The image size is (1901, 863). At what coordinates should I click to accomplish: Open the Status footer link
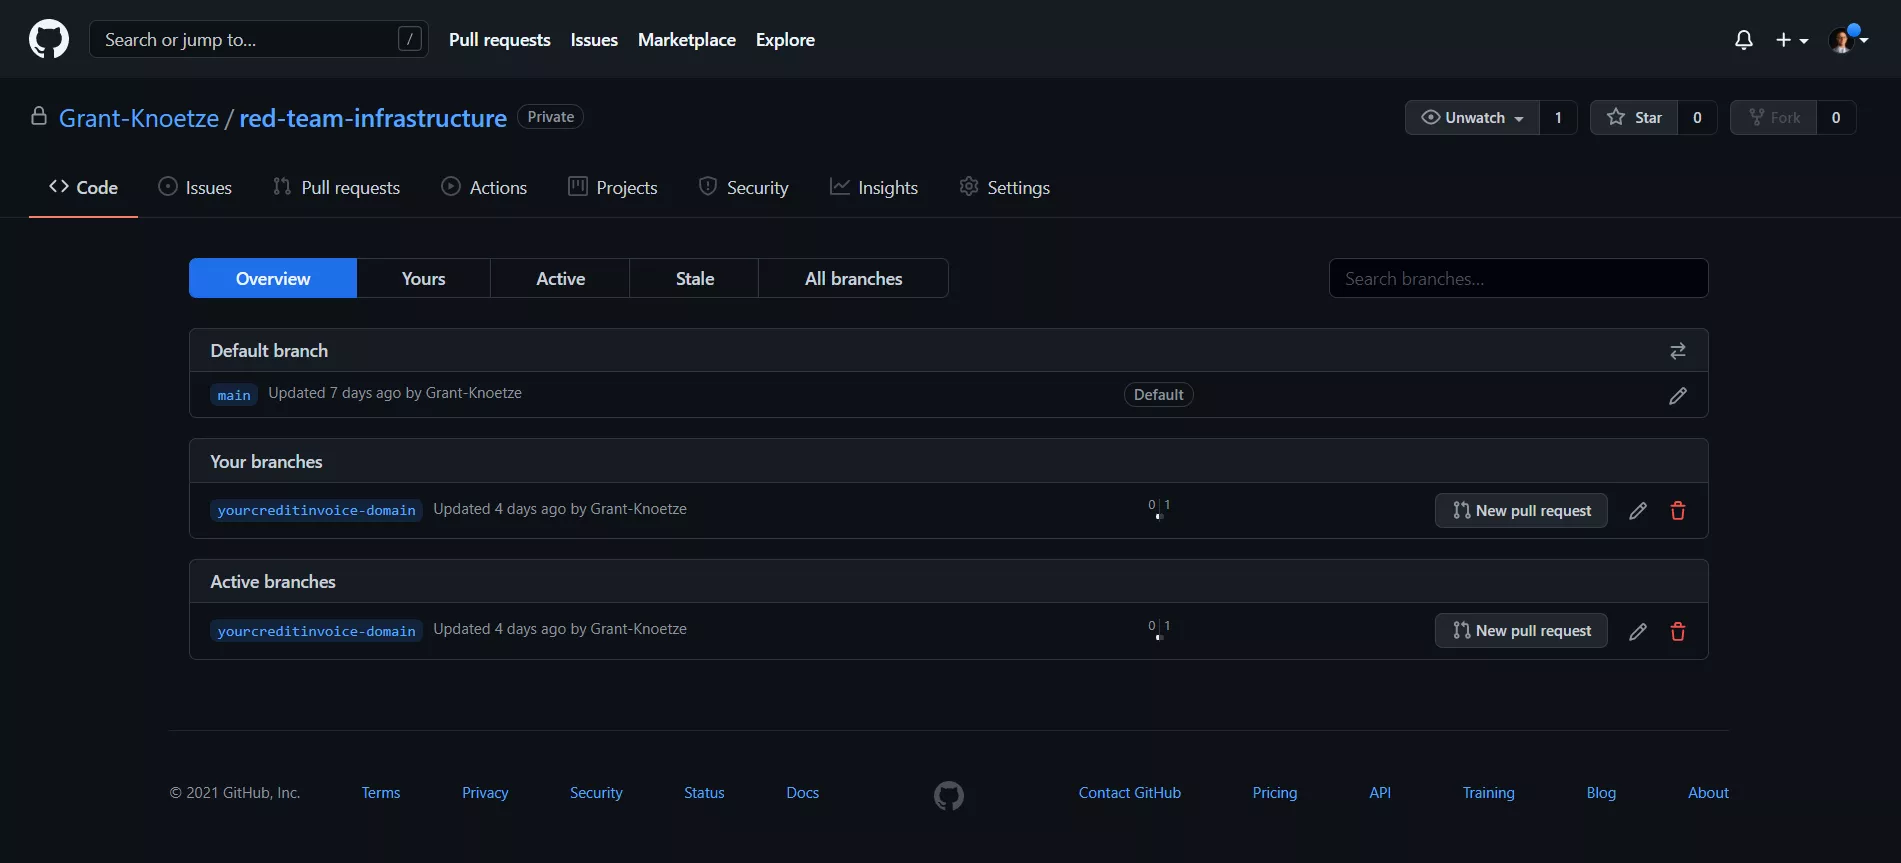tap(704, 793)
